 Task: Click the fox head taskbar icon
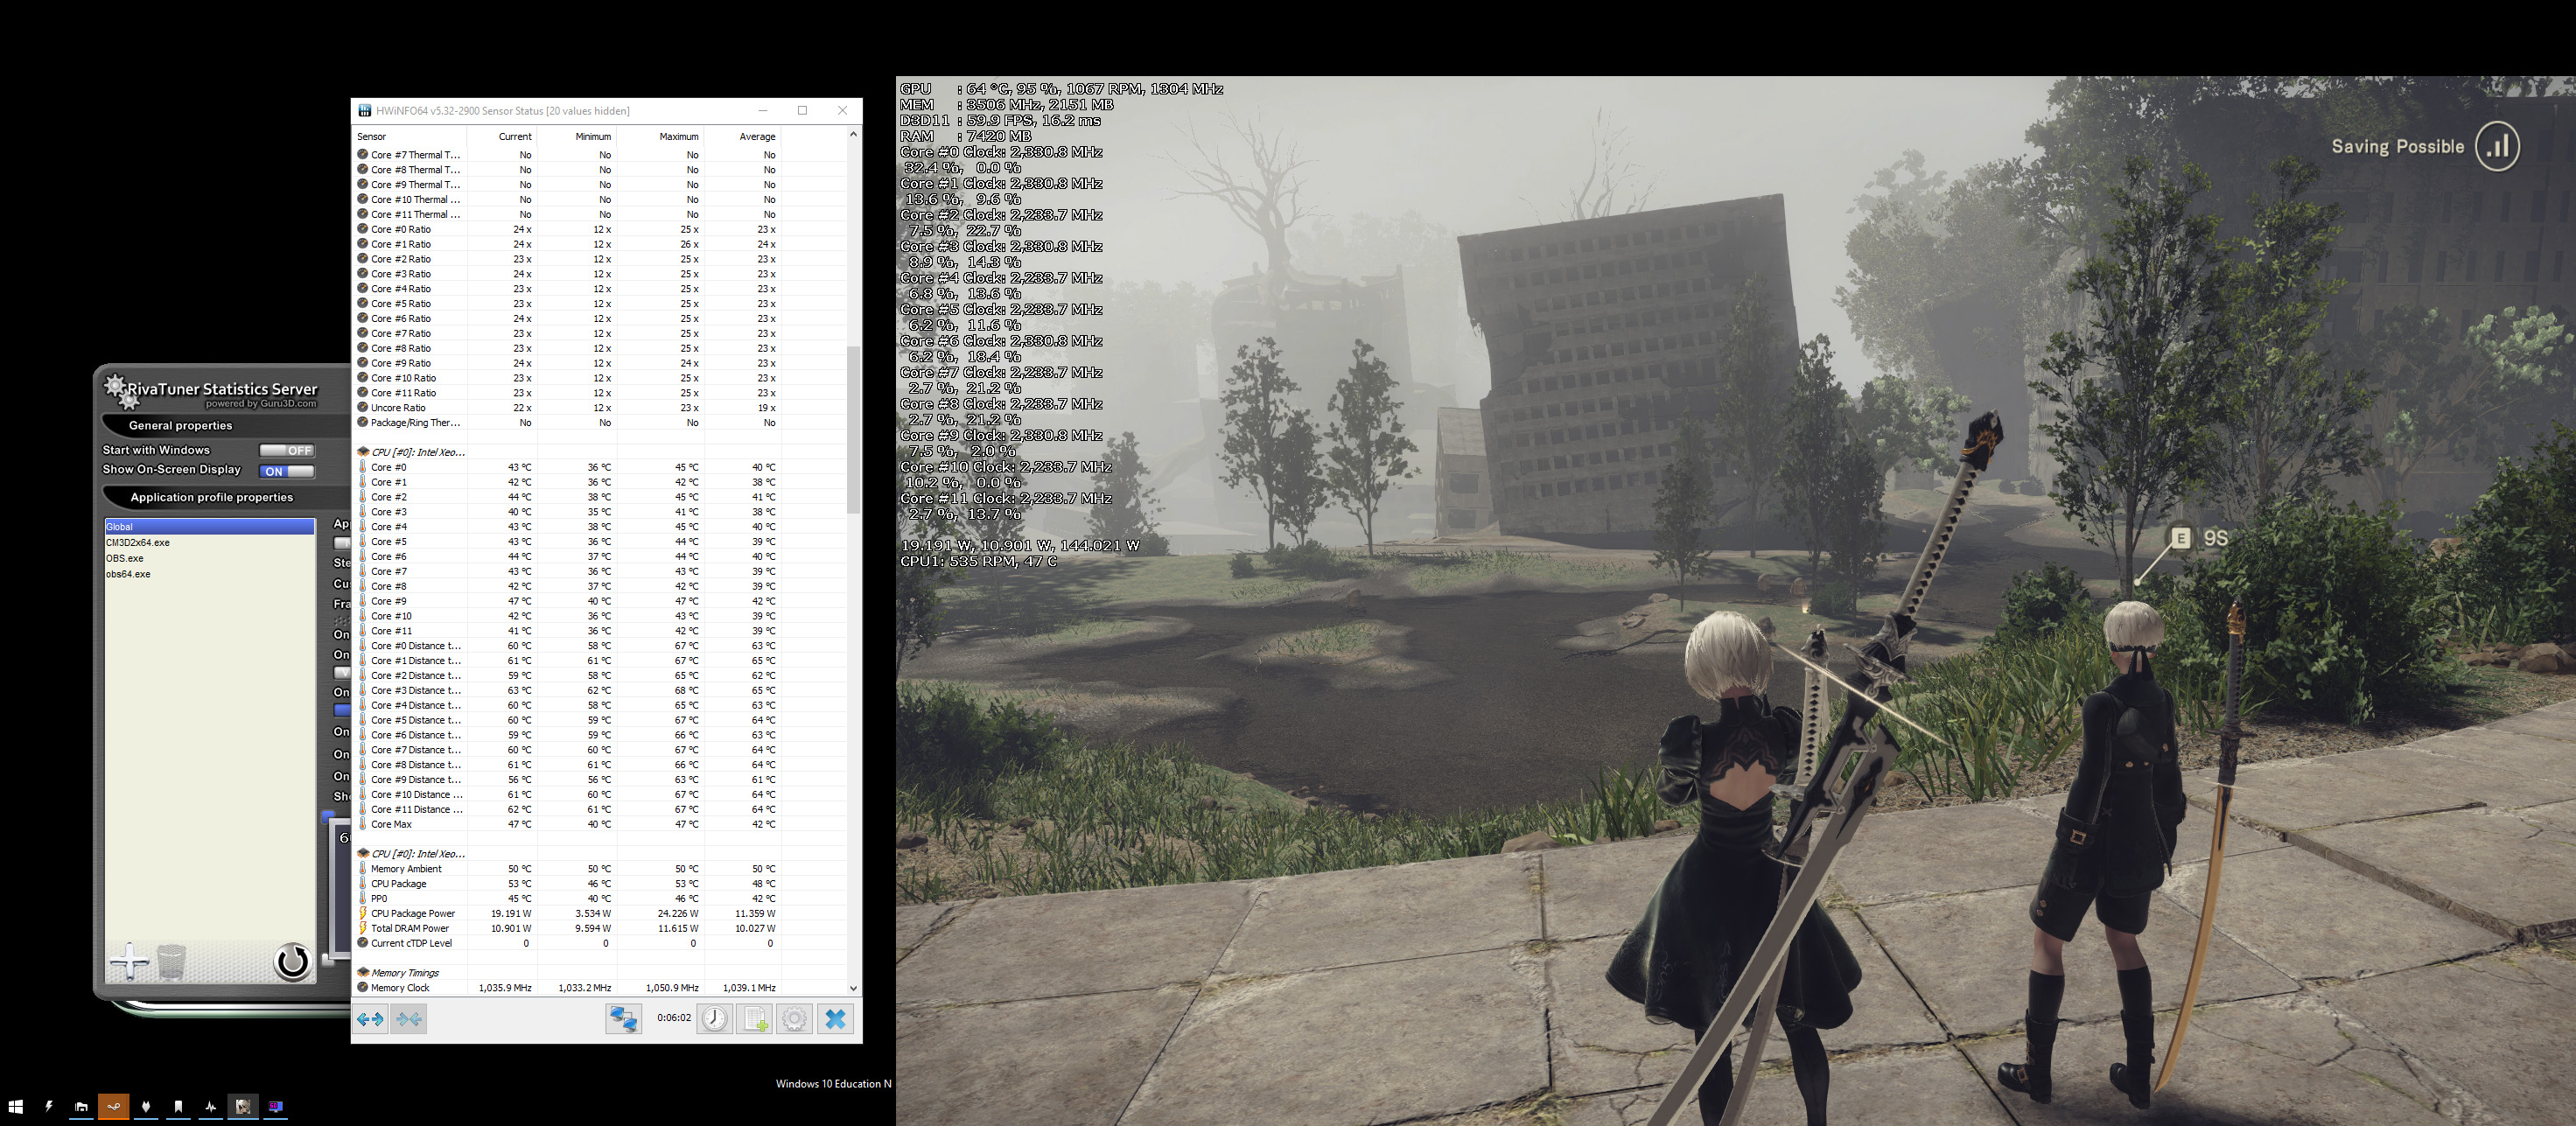[x=146, y=1106]
